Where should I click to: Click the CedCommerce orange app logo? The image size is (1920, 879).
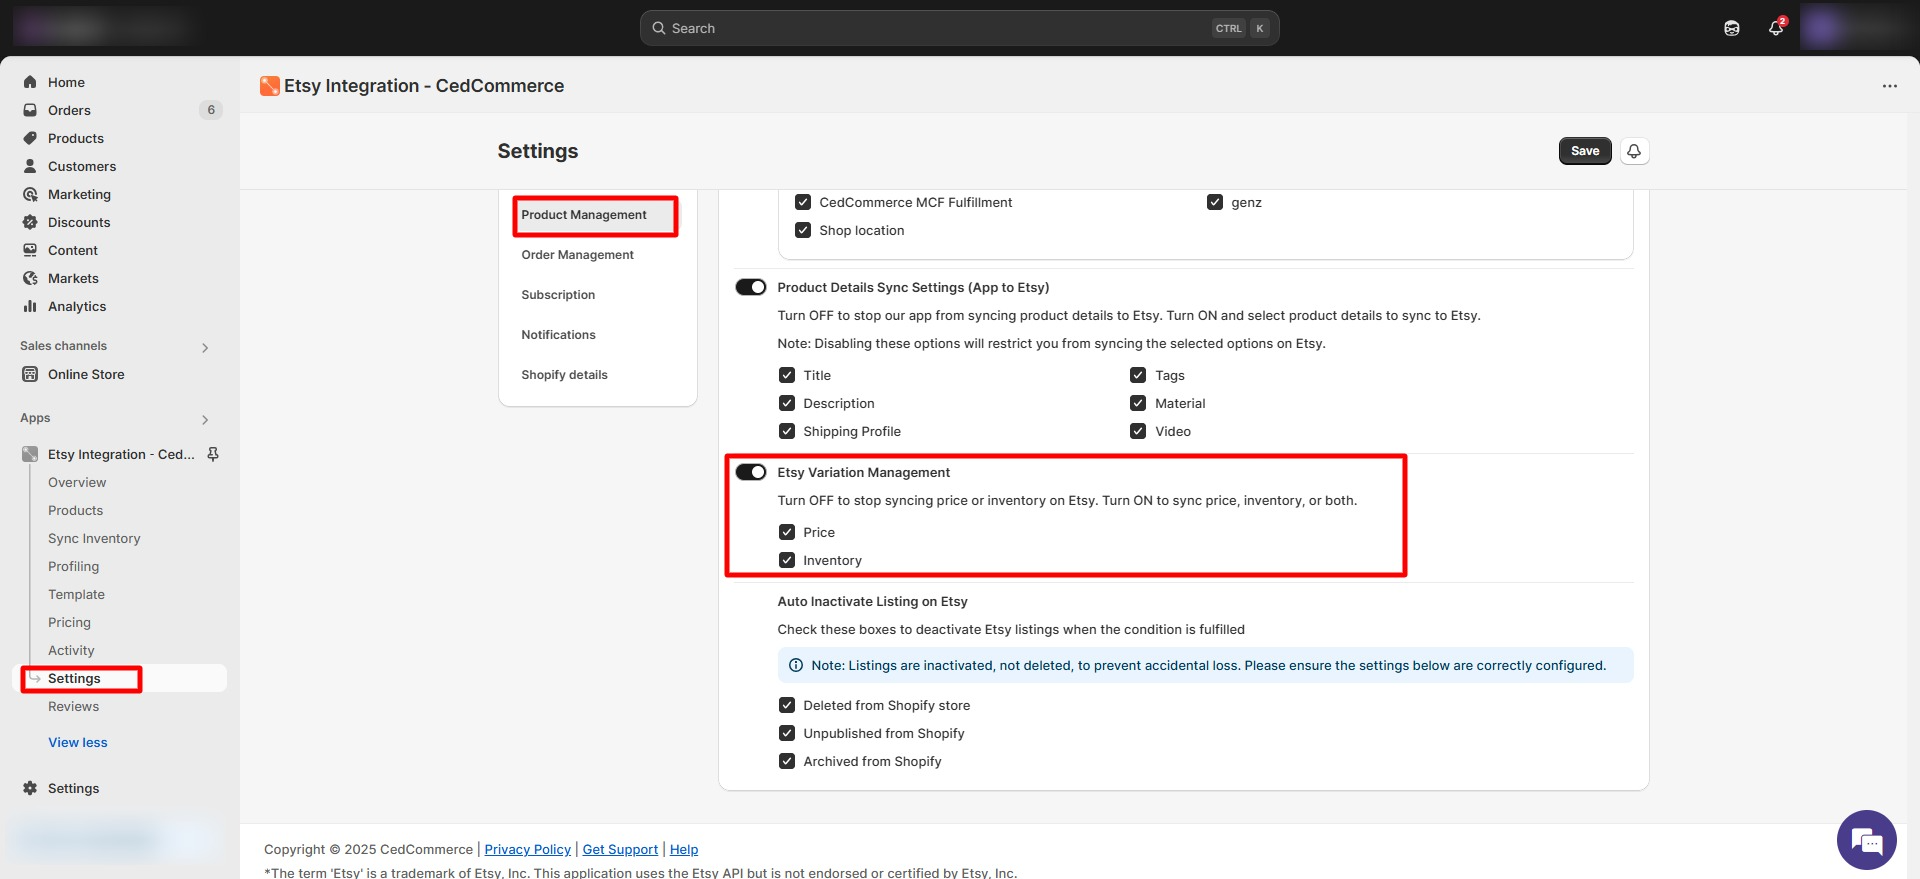[x=269, y=86]
